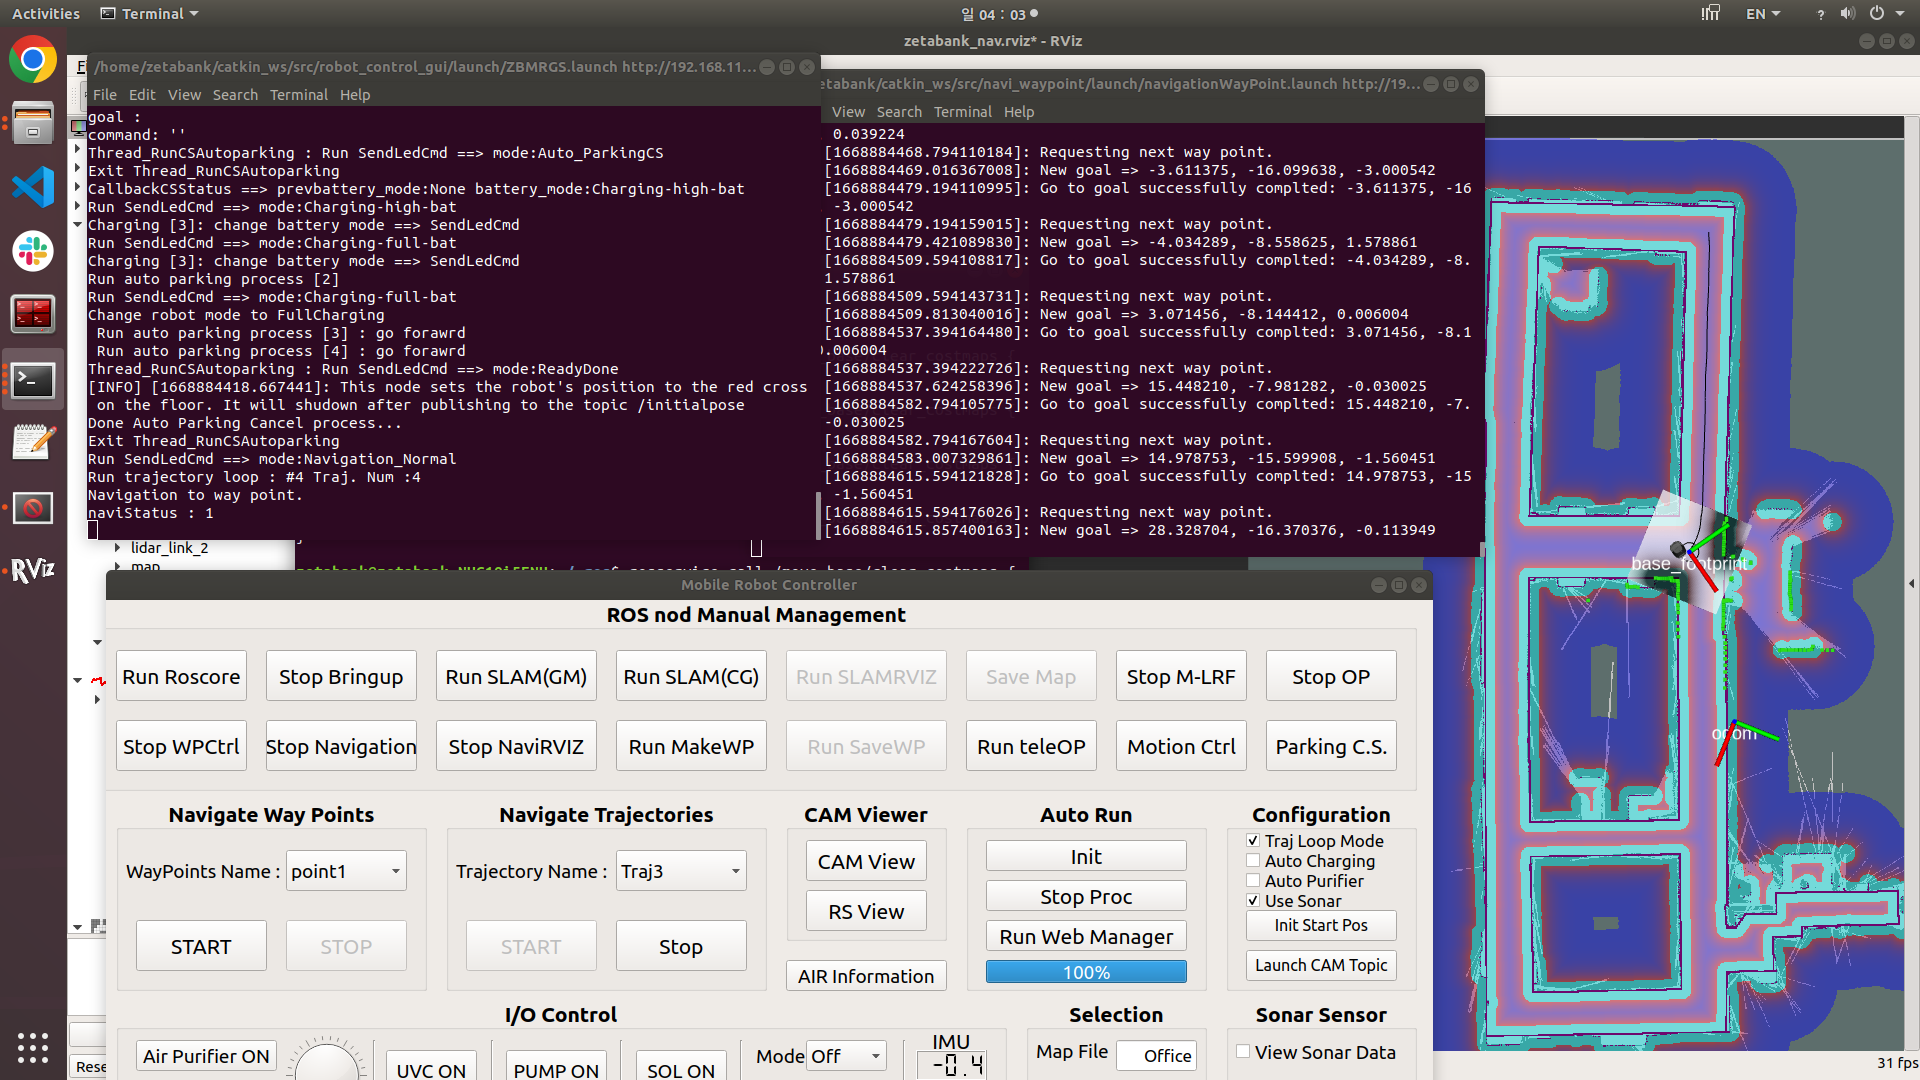Open Slack from the dock

point(33,250)
